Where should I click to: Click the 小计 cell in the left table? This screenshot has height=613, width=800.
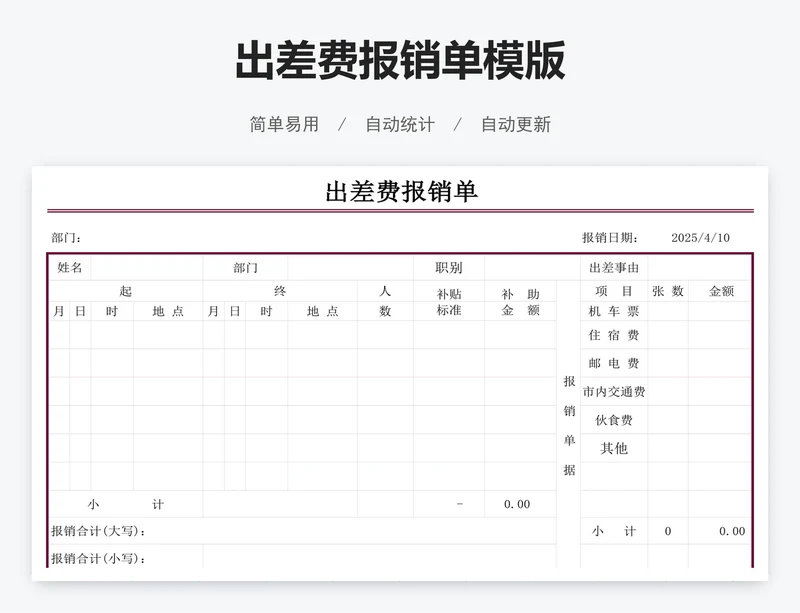pos(126,504)
